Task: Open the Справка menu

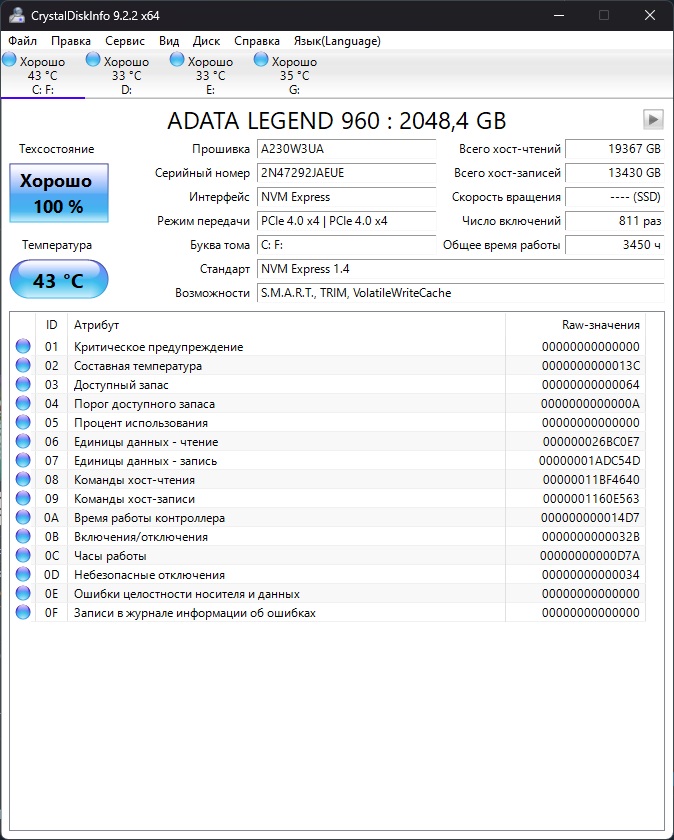Action: coord(257,41)
